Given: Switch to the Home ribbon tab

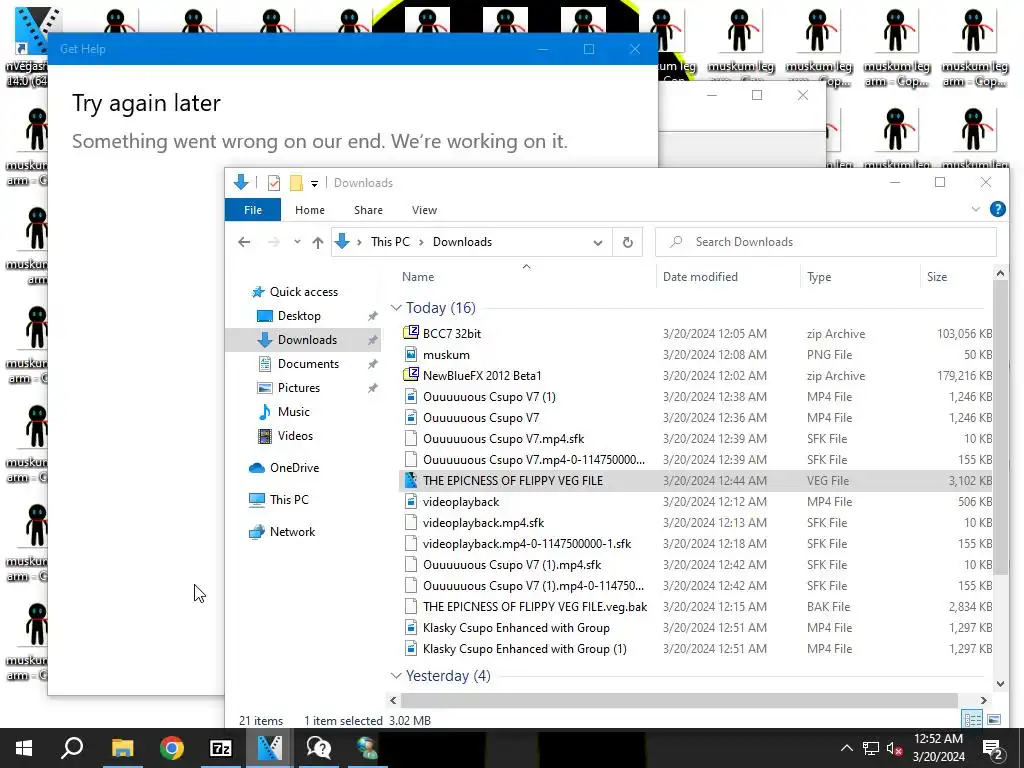Looking at the screenshot, I should point(310,210).
